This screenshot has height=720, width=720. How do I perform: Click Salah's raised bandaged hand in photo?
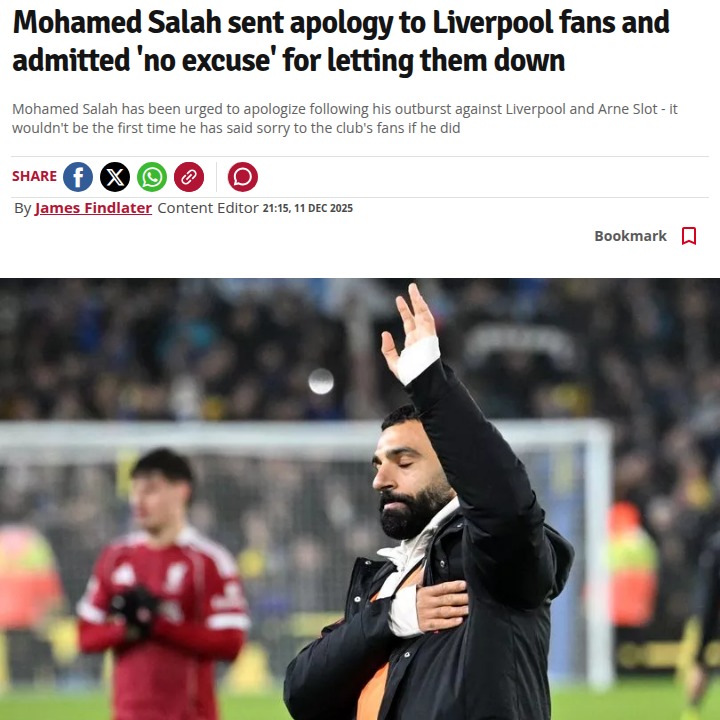pyautogui.click(x=412, y=335)
